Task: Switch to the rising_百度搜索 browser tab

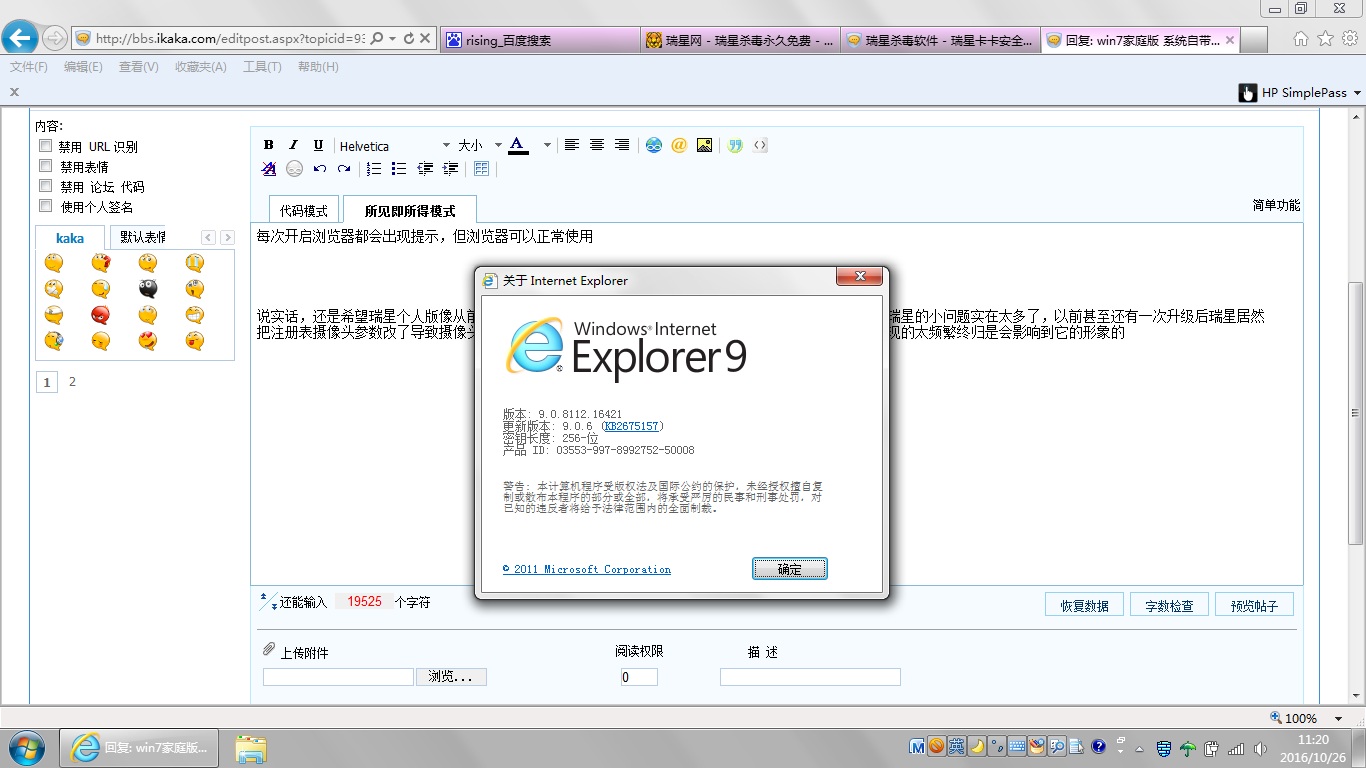Action: click(540, 40)
